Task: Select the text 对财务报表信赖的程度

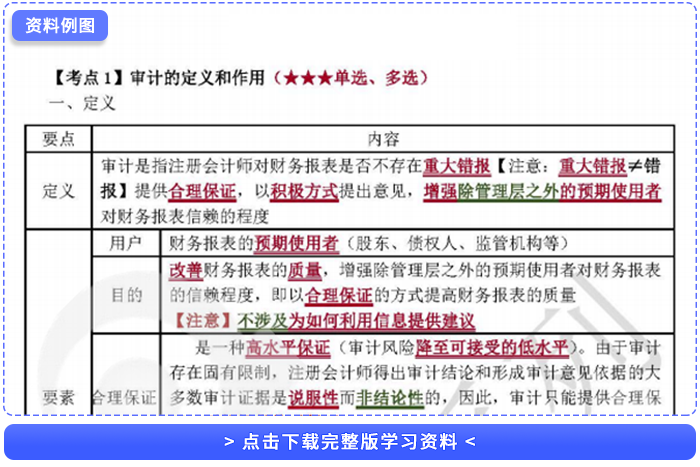Action: click(185, 217)
